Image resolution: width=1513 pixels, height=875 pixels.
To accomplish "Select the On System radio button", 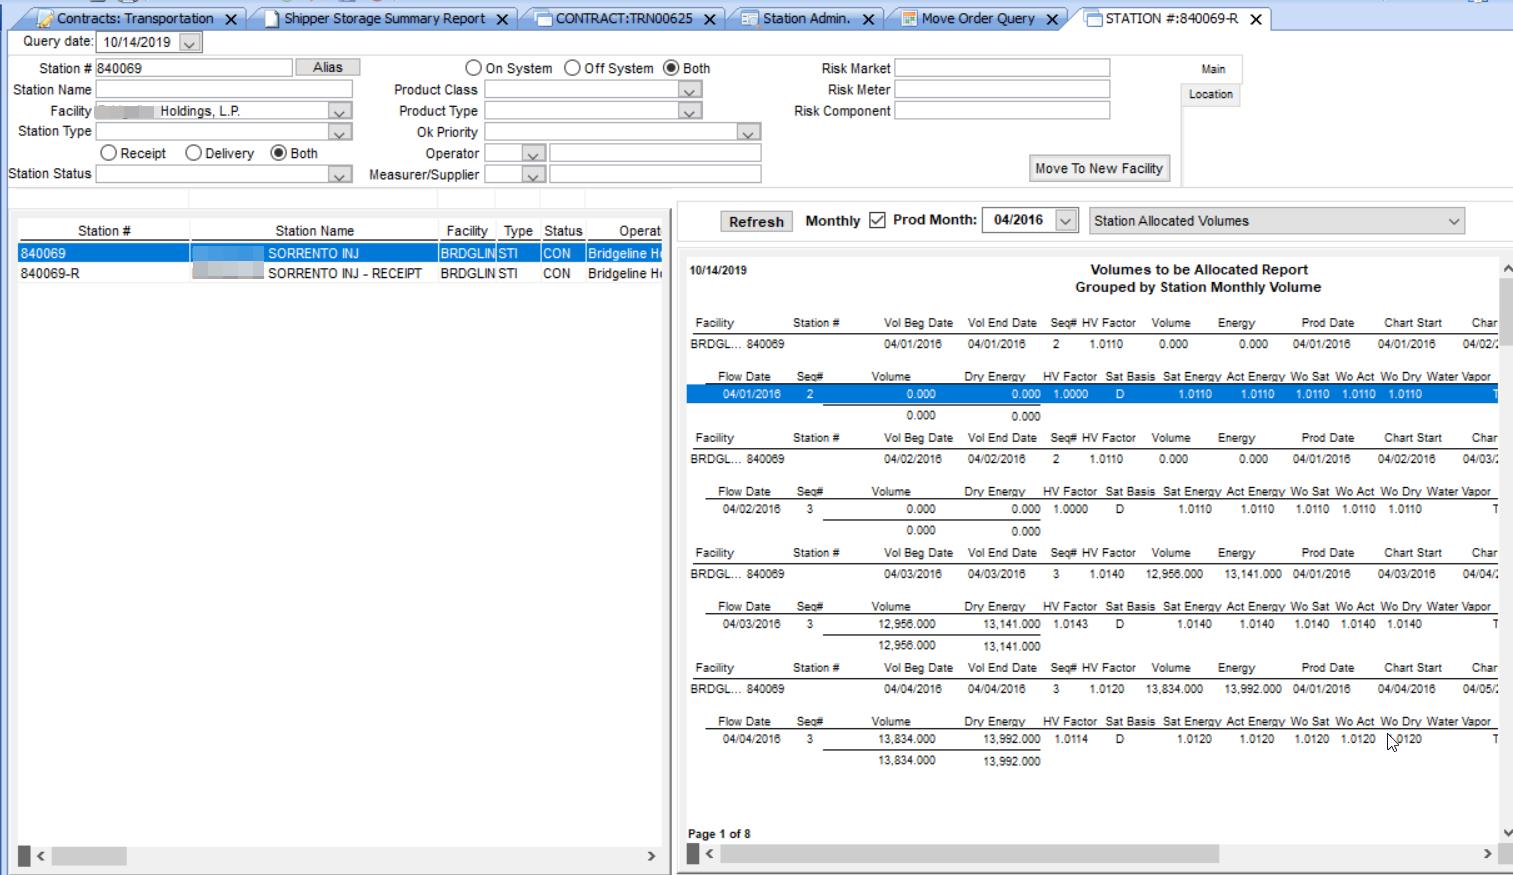I will point(474,68).
